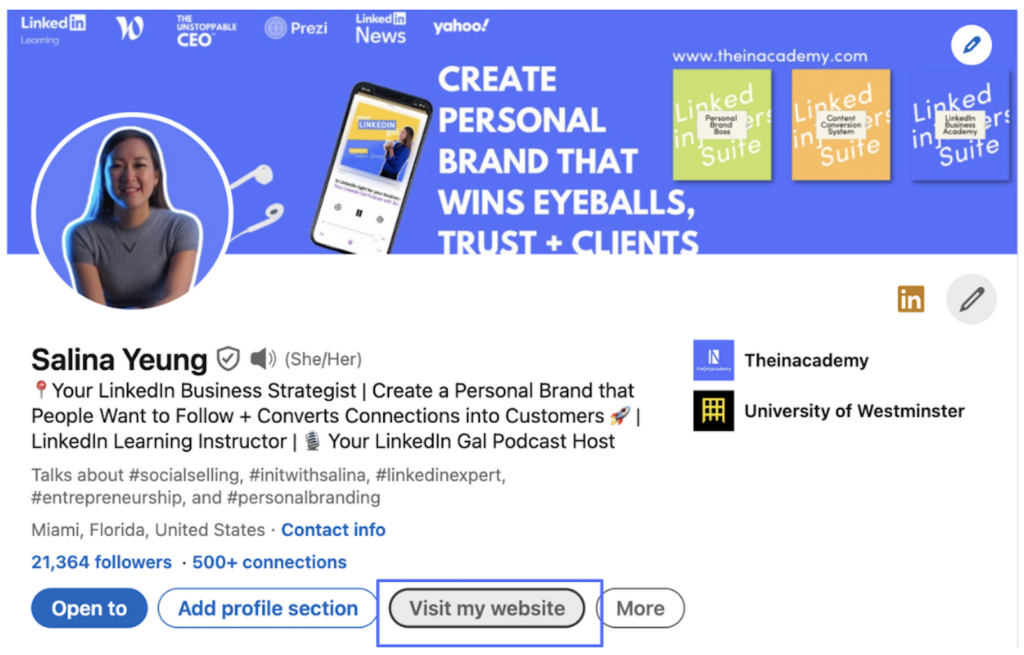Click the gold LinkedIn Premium badge
The width and height of the screenshot is (1024, 655).
pos(911,299)
